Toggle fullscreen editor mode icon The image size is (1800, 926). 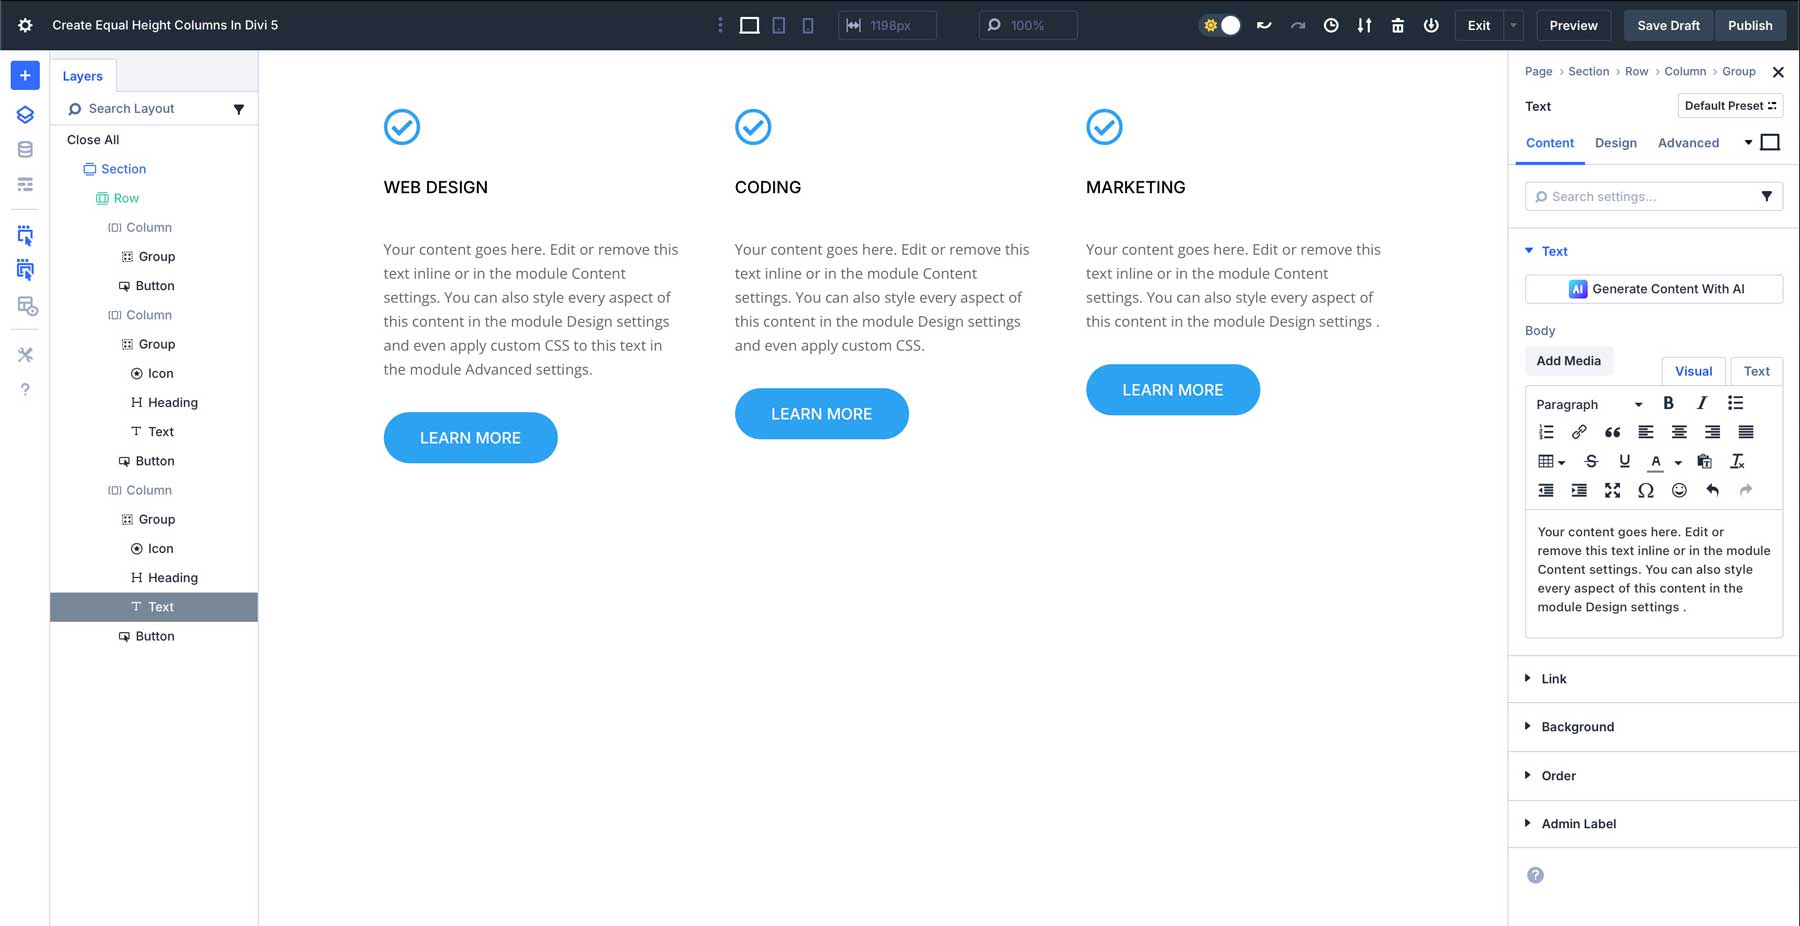(x=1612, y=490)
